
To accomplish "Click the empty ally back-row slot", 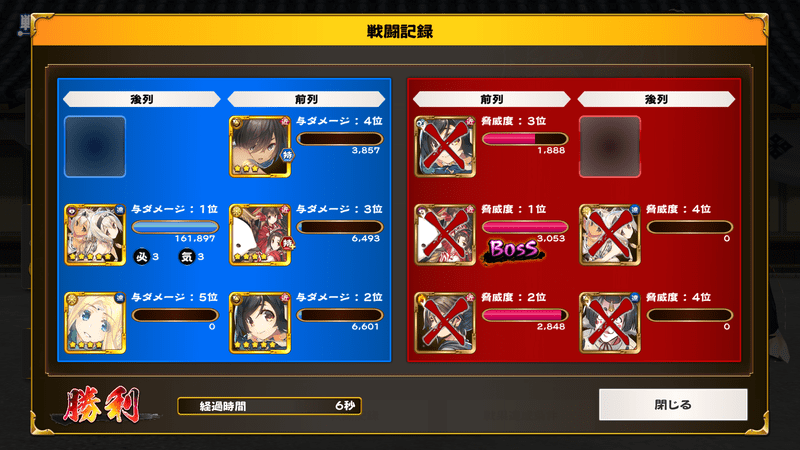I will (95, 147).
